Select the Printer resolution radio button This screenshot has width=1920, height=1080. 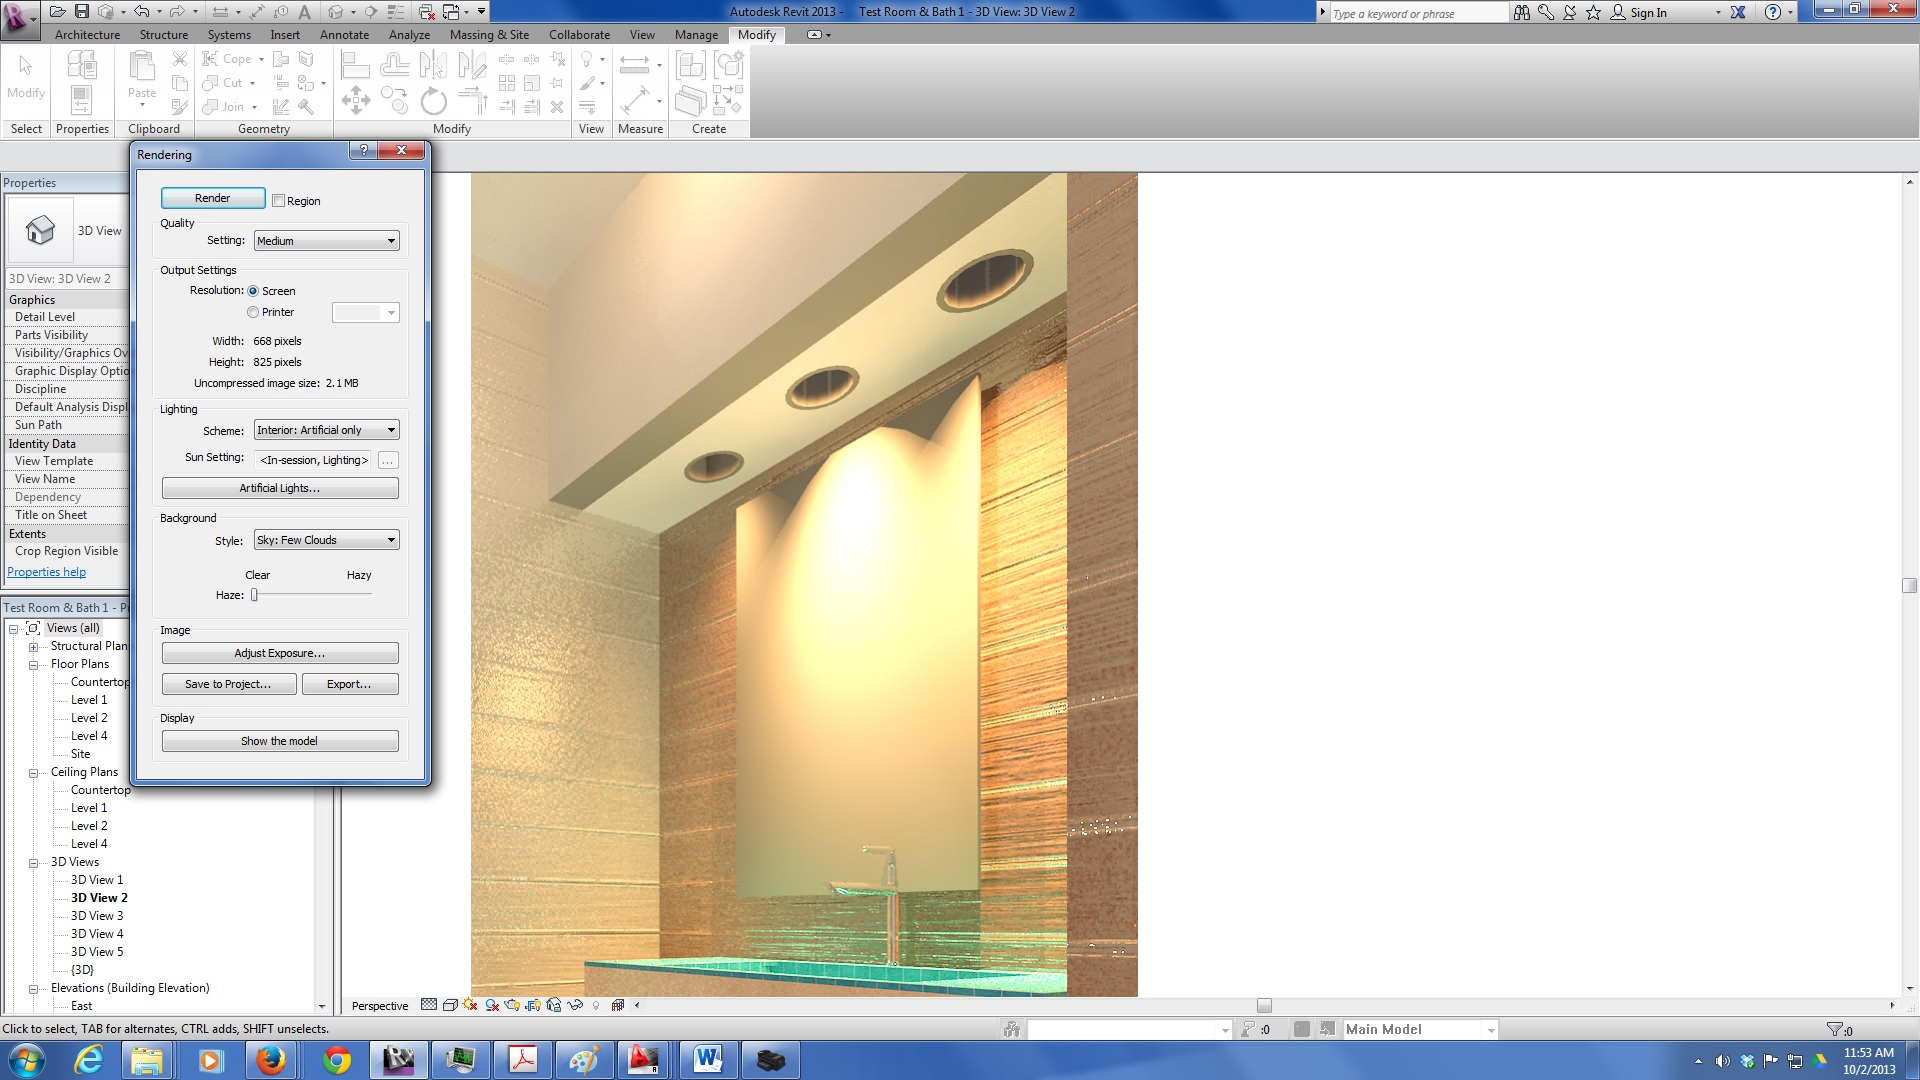(253, 313)
